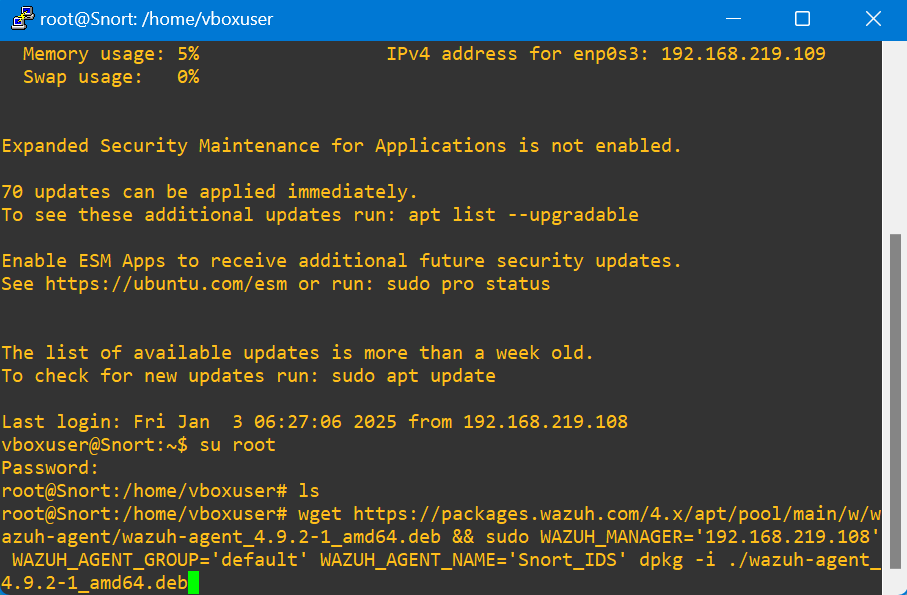The image size is (907, 595).
Task: Click the scrollbar track above the thumb
Action: click(894, 138)
